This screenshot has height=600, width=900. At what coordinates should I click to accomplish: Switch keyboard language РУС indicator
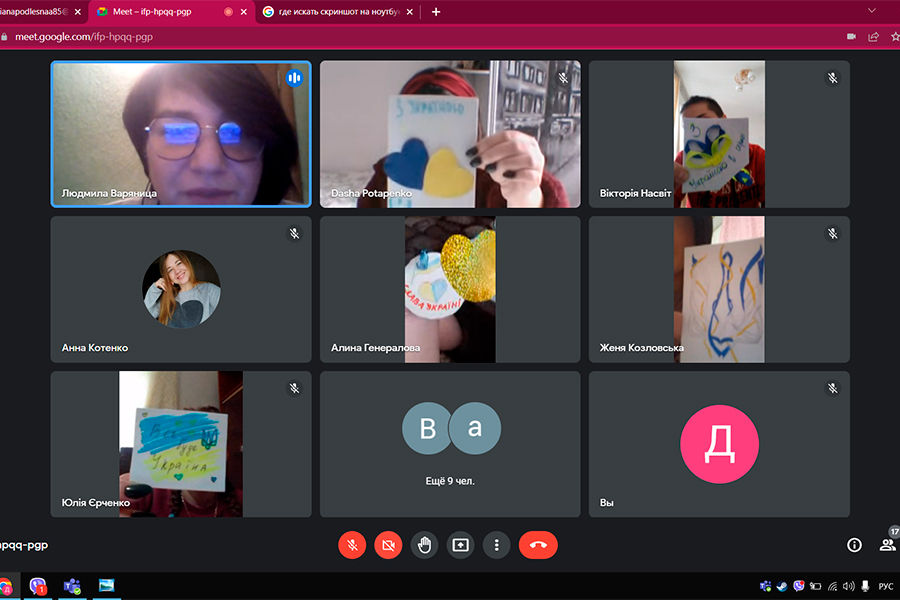tap(886, 586)
